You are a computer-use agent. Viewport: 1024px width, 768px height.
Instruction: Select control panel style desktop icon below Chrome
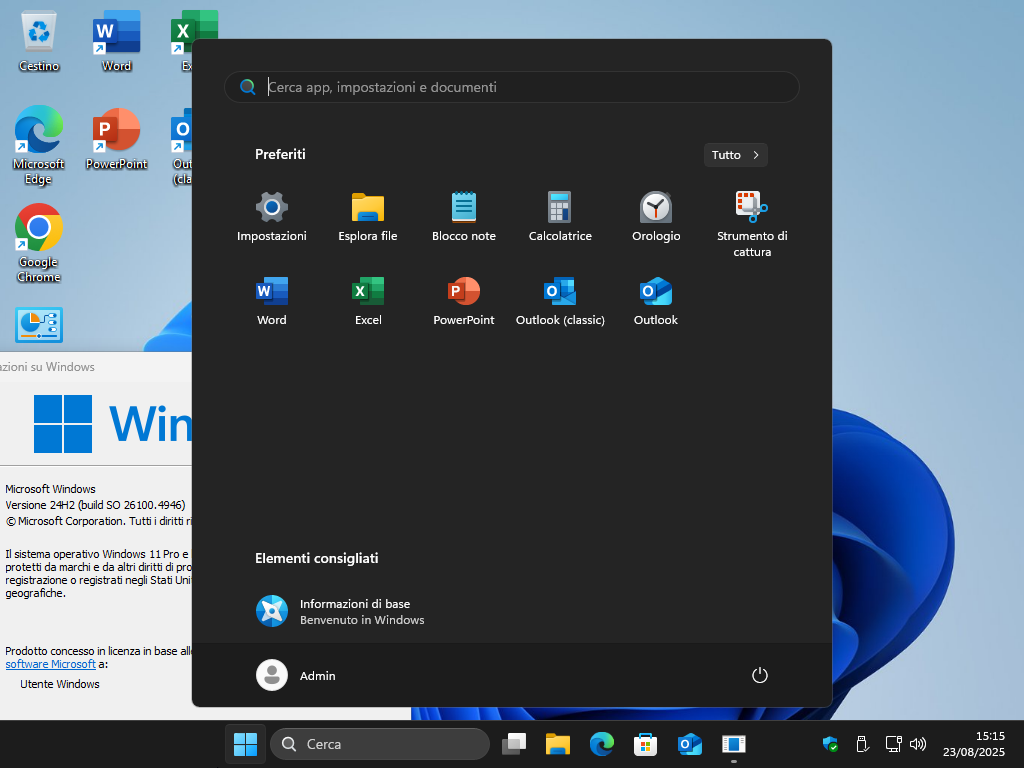pos(39,325)
